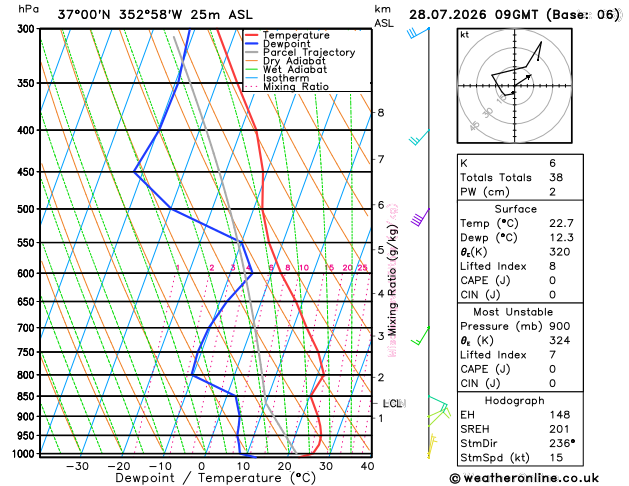Click the vertical Mixing Ratio (g/kg) axis label
The width and height of the screenshot is (629, 486).
[x=393, y=281]
